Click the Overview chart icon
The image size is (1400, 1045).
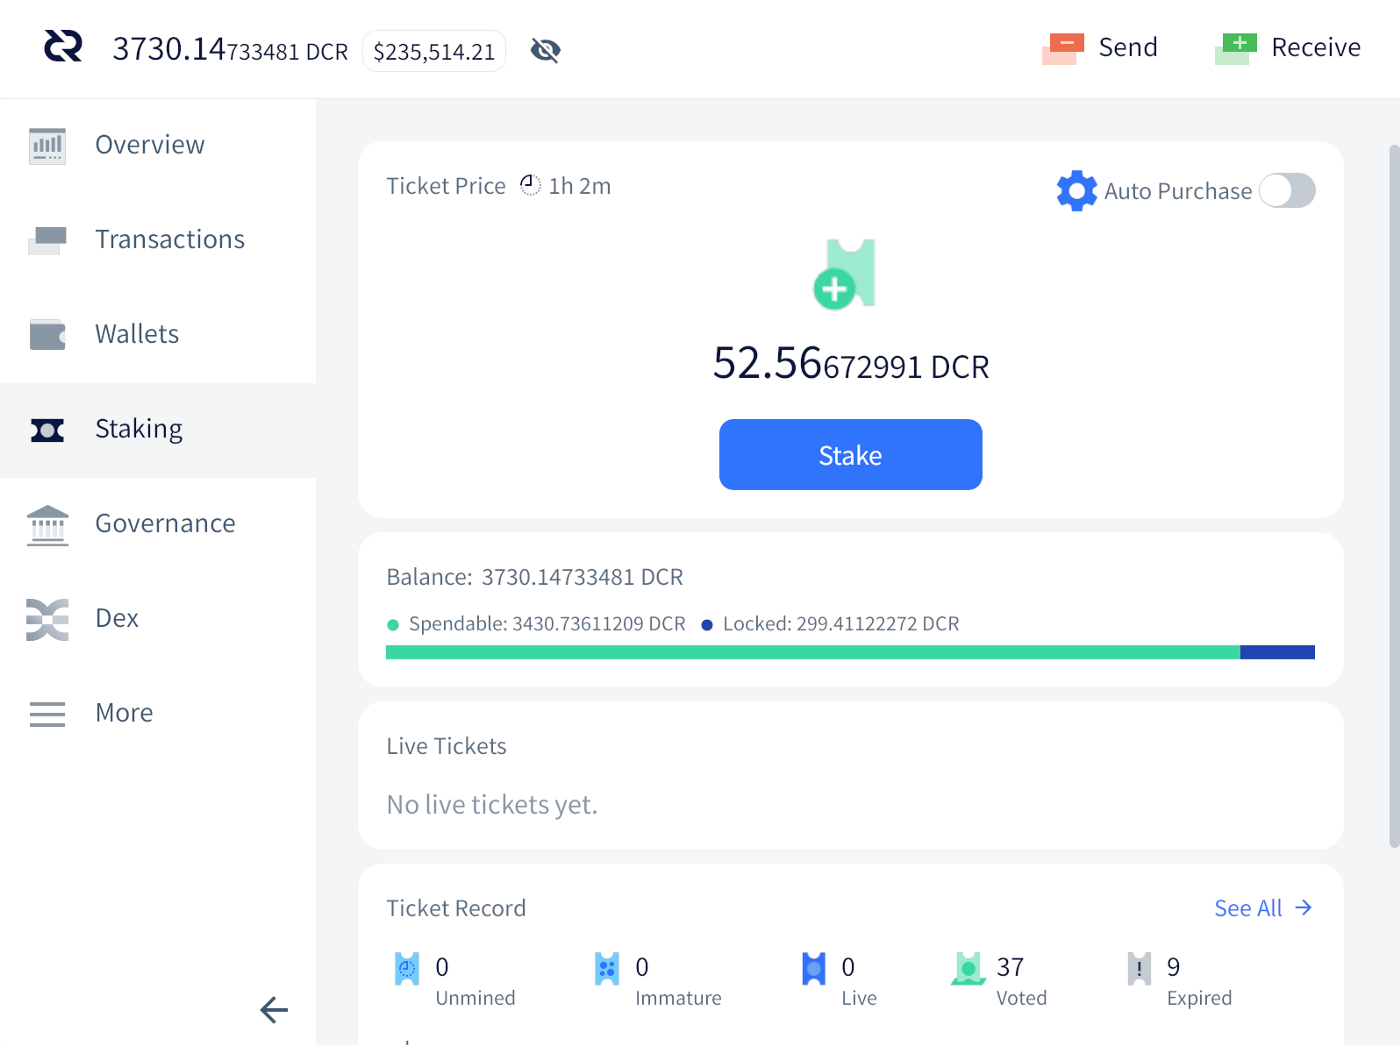click(x=47, y=146)
